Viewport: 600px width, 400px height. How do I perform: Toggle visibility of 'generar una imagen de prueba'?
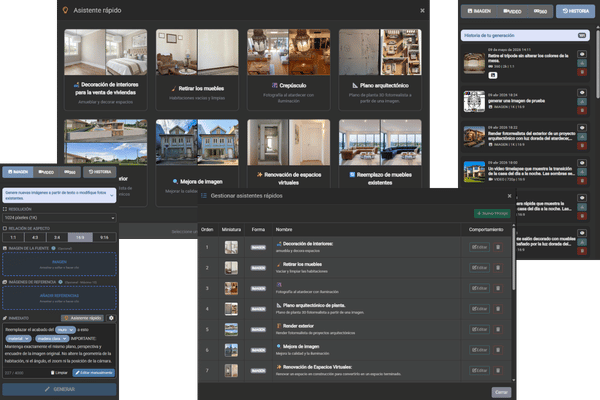582,93
